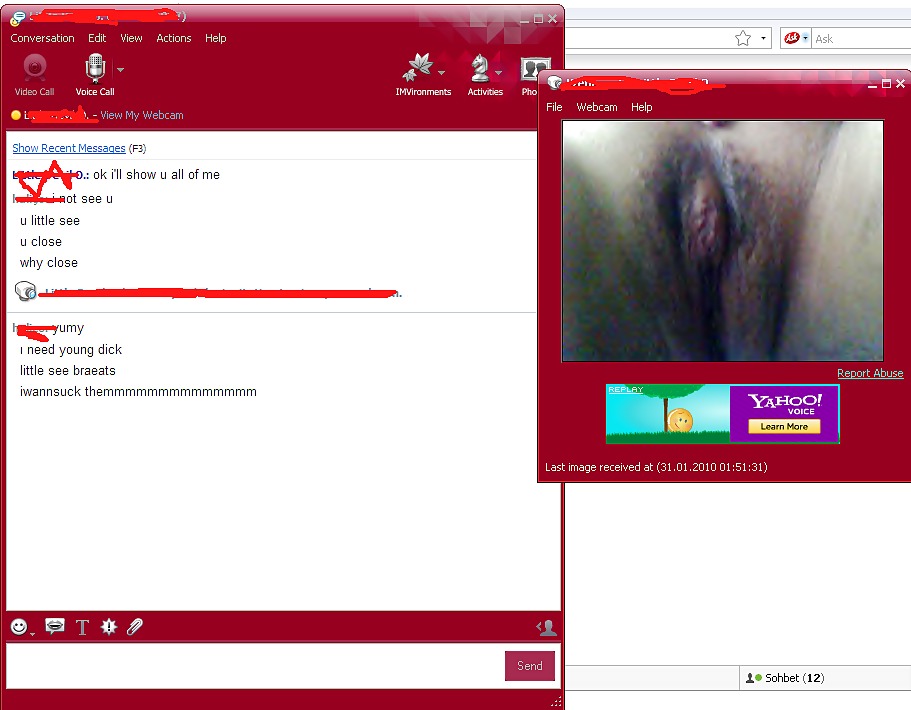Click the Ask search engine icon
The image size is (911, 710).
pyautogui.click(x=791, y=38)
